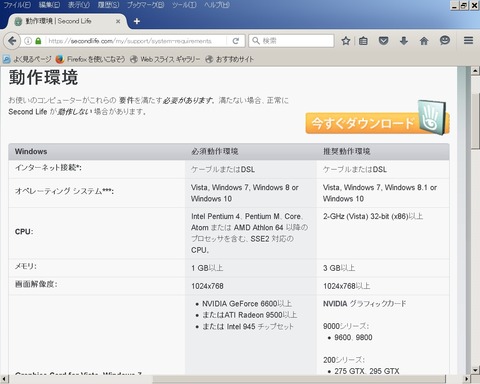The height and width of the screenshot is (384, 480).
Task: Click the 画面解像度: row label
Action: (36, 284)
